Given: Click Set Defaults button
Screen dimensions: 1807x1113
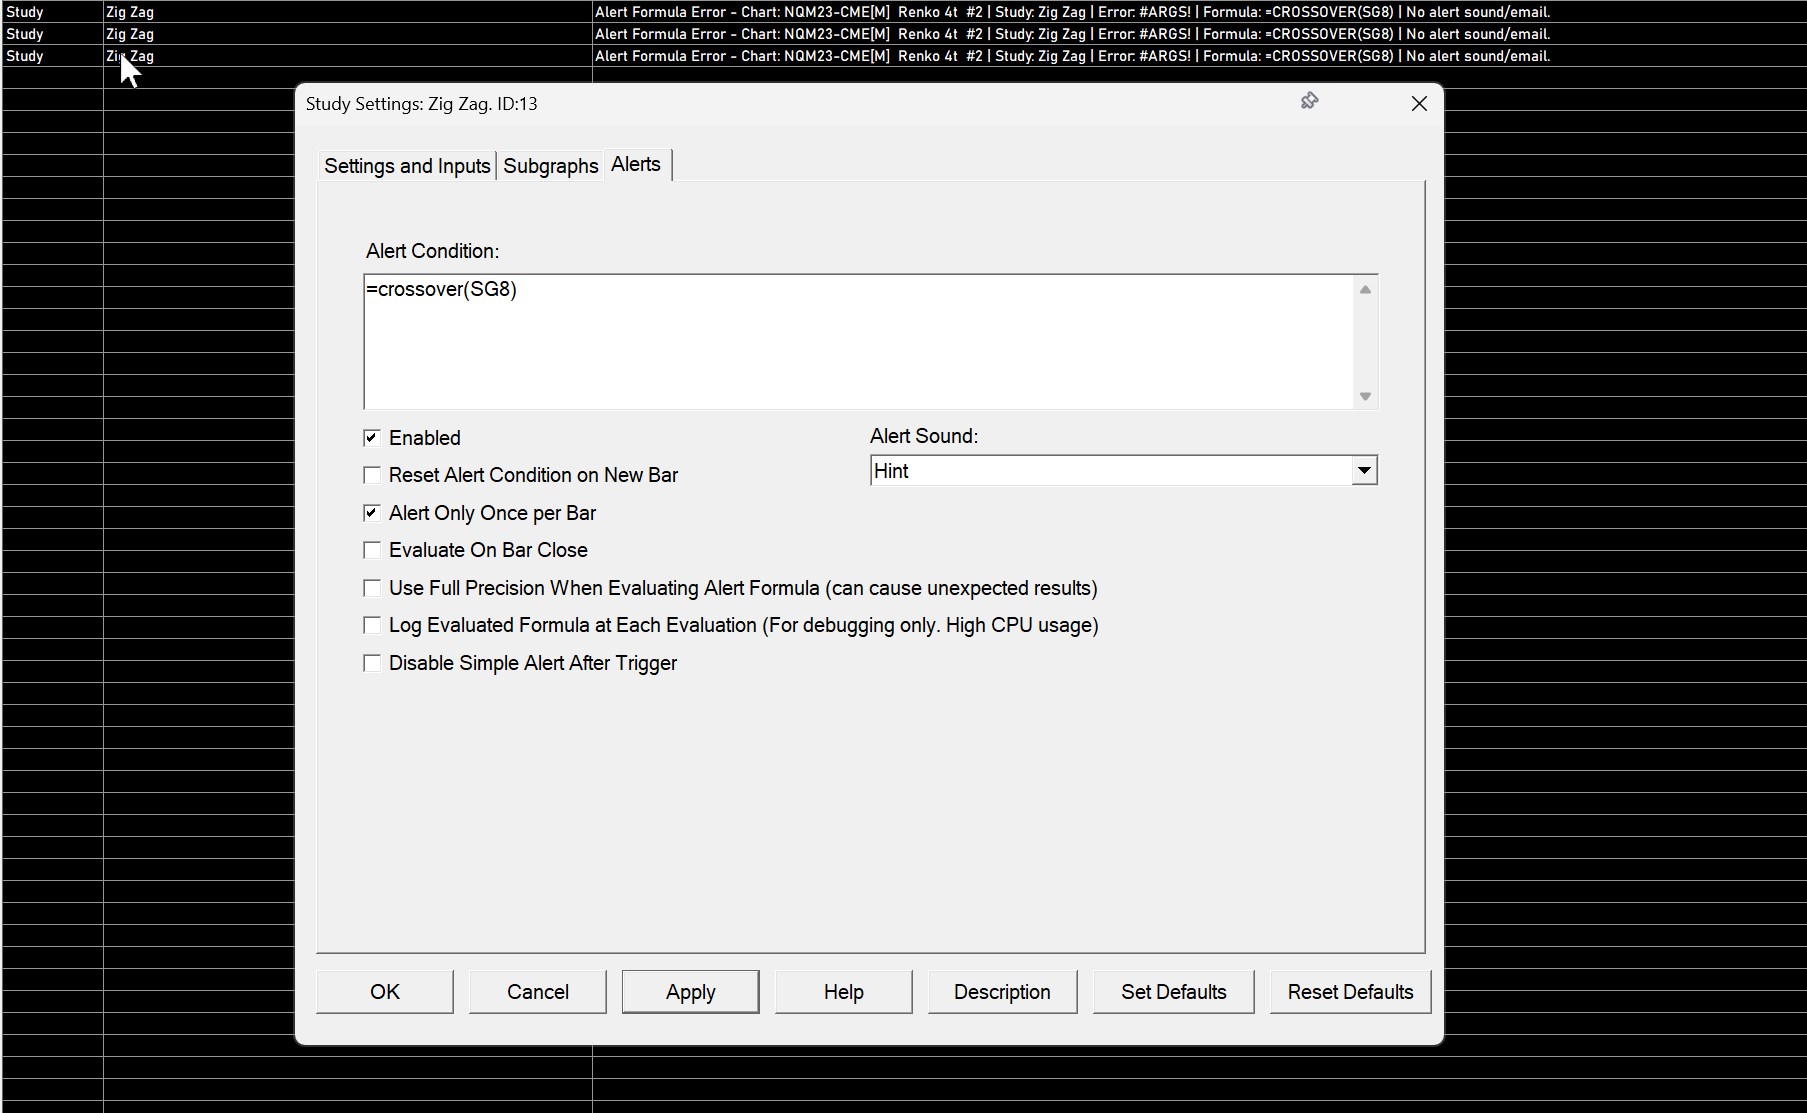Looking at the screenshot, I should (1174, 992).
